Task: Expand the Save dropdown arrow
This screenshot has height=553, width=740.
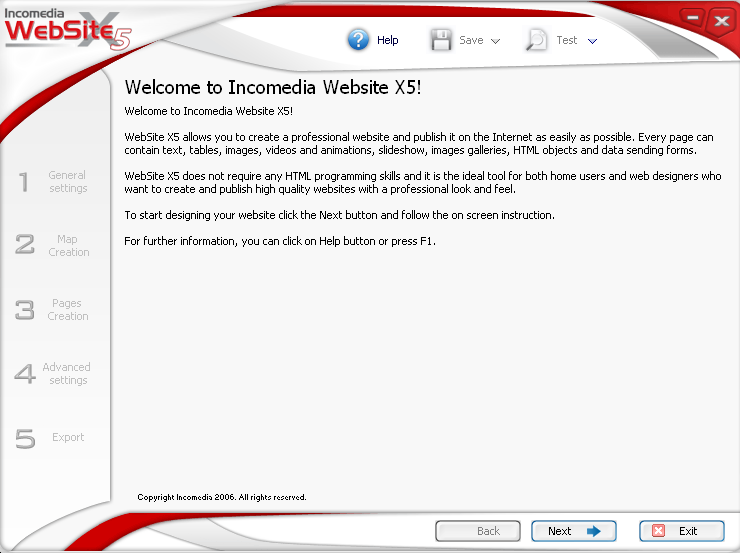Action: click(x=495, y=41)
